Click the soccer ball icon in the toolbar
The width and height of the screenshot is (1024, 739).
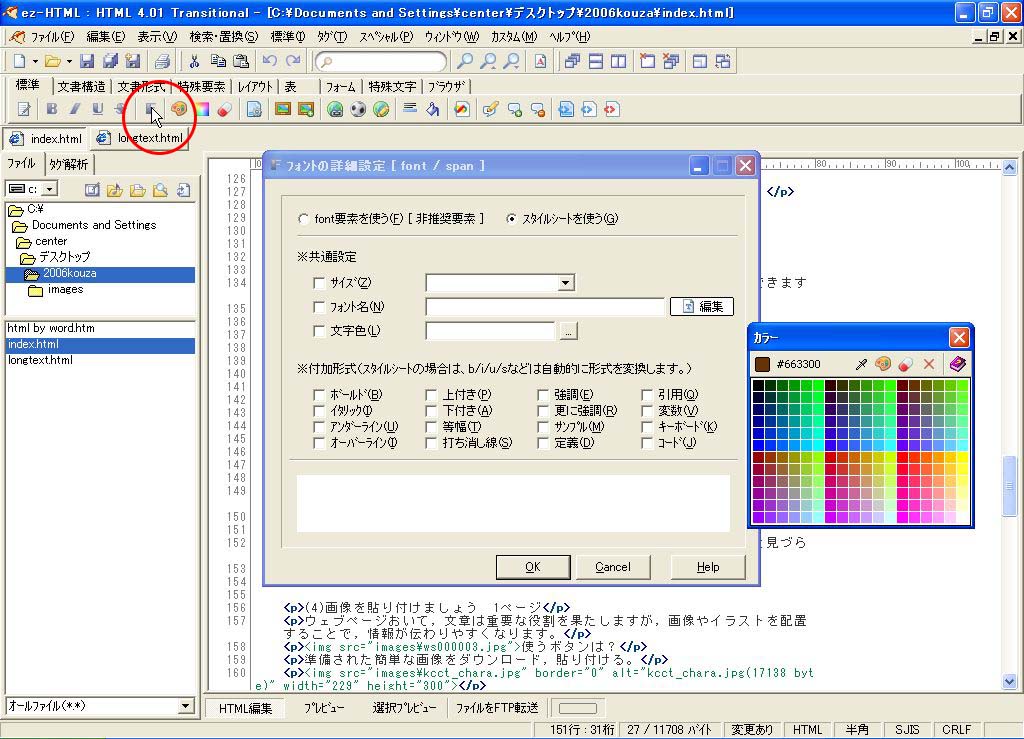click(358, 109)
